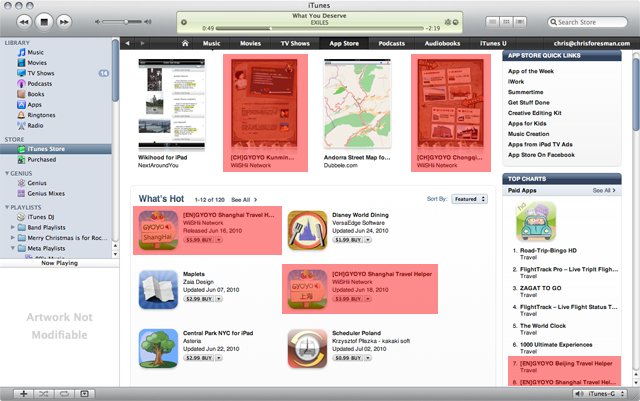Switch to grid view button
This screenshot has width=640, height=401.
coord(506,22)
